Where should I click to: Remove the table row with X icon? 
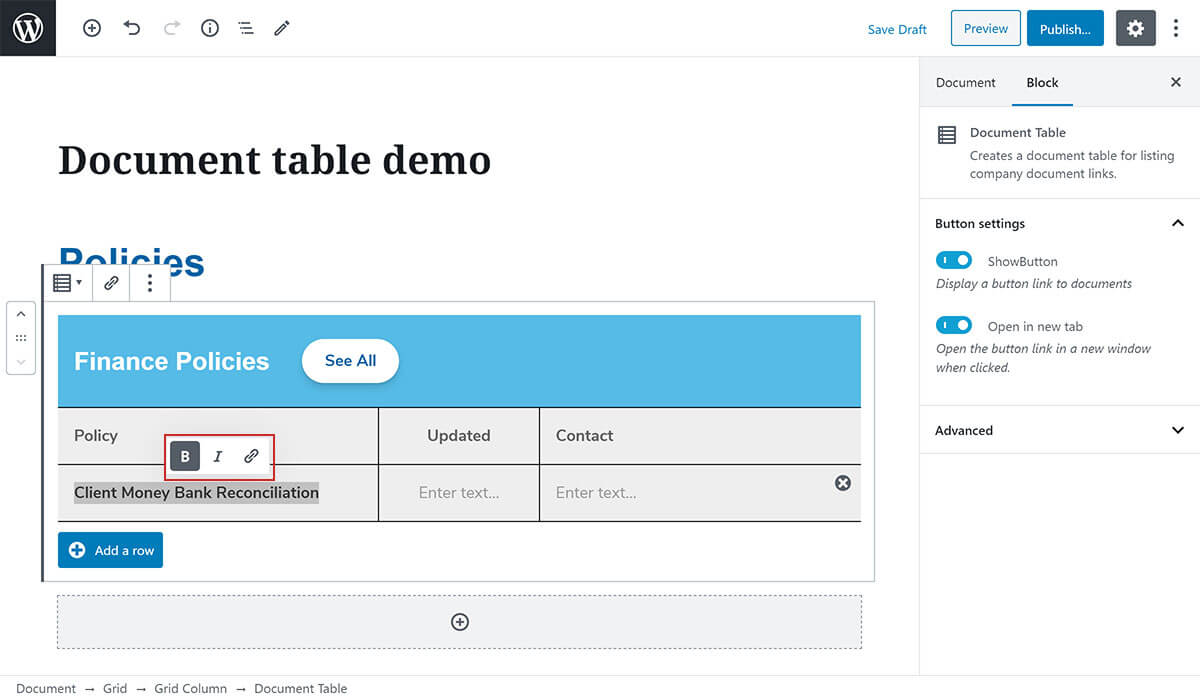(843, 483)
